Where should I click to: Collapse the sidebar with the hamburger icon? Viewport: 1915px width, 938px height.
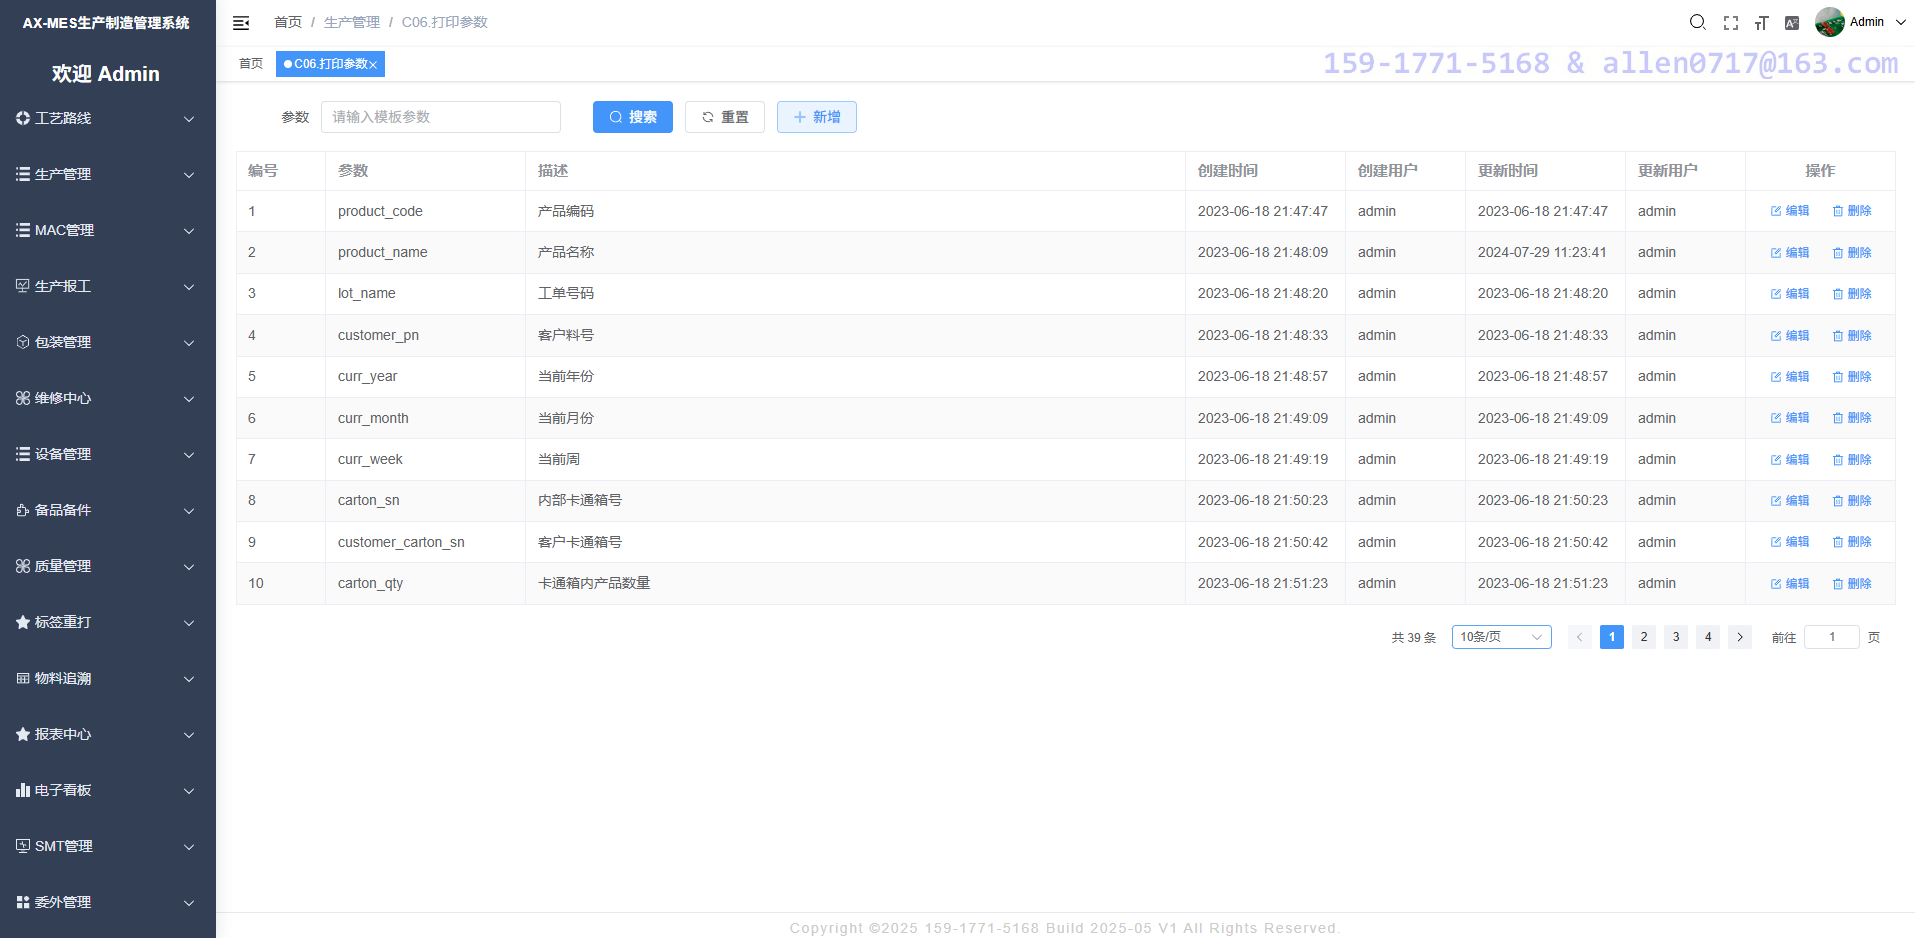(x=241, y=23)
